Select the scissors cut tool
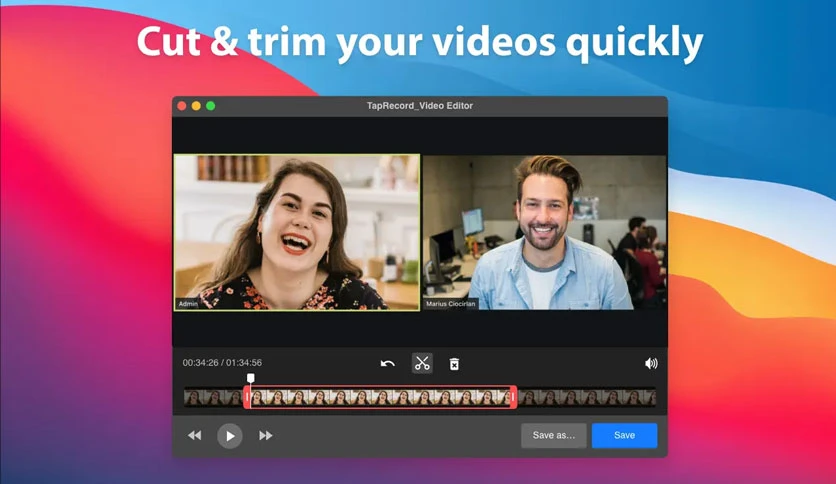 click(x=422, y=364)
